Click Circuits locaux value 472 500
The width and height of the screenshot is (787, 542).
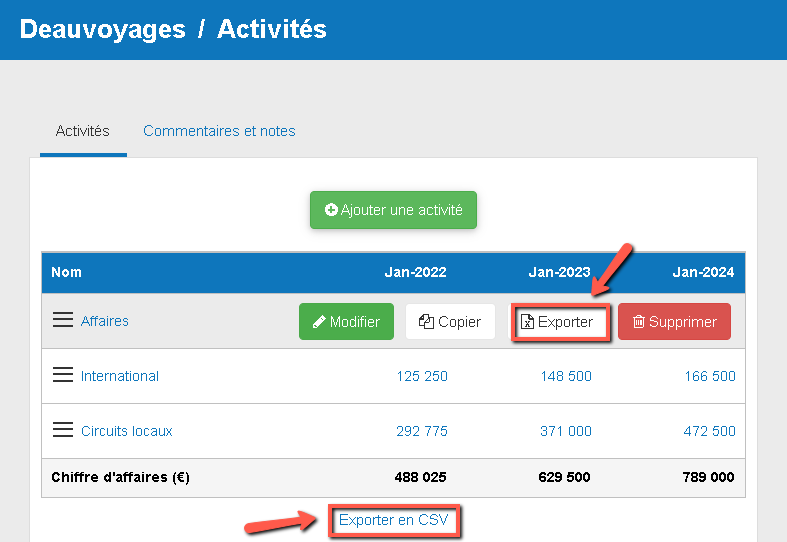coord(710,431)
